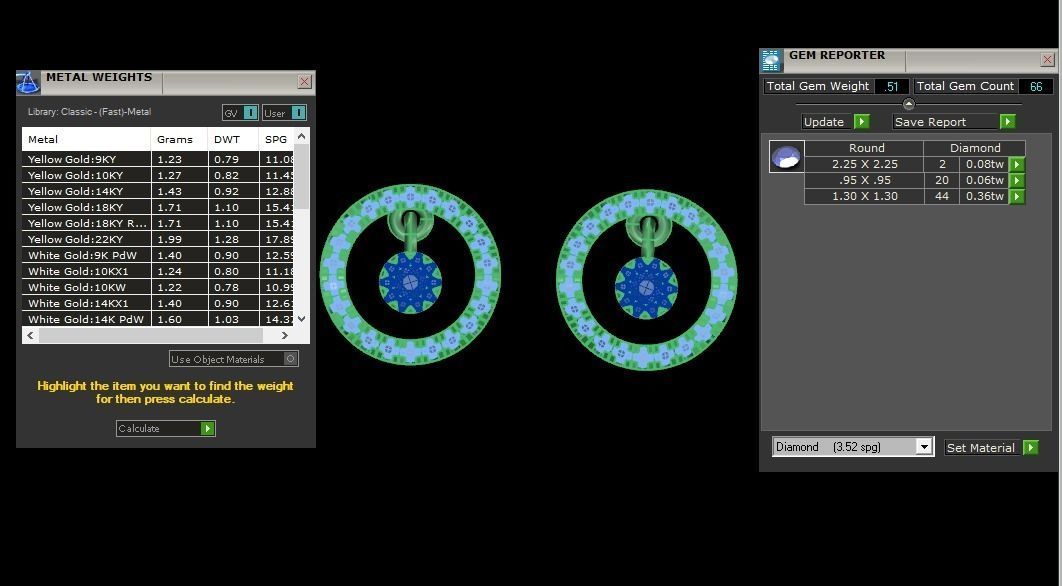1062x586 pixels.
Task: Select the round gem shape thumbnail
Action: pyautogui.click(x=786, y=156)
